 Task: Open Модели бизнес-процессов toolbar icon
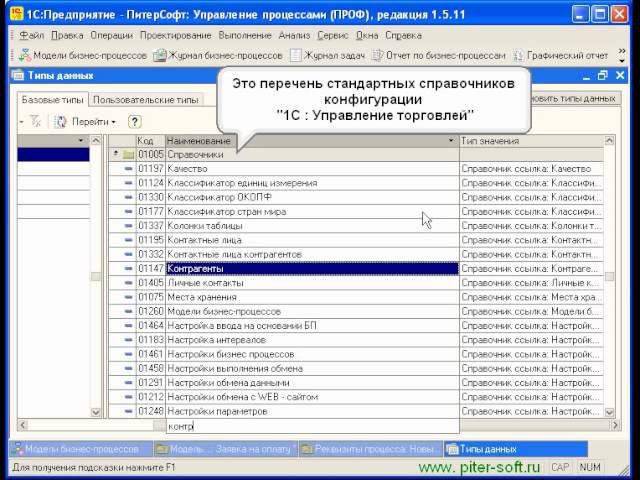(24, 55)
